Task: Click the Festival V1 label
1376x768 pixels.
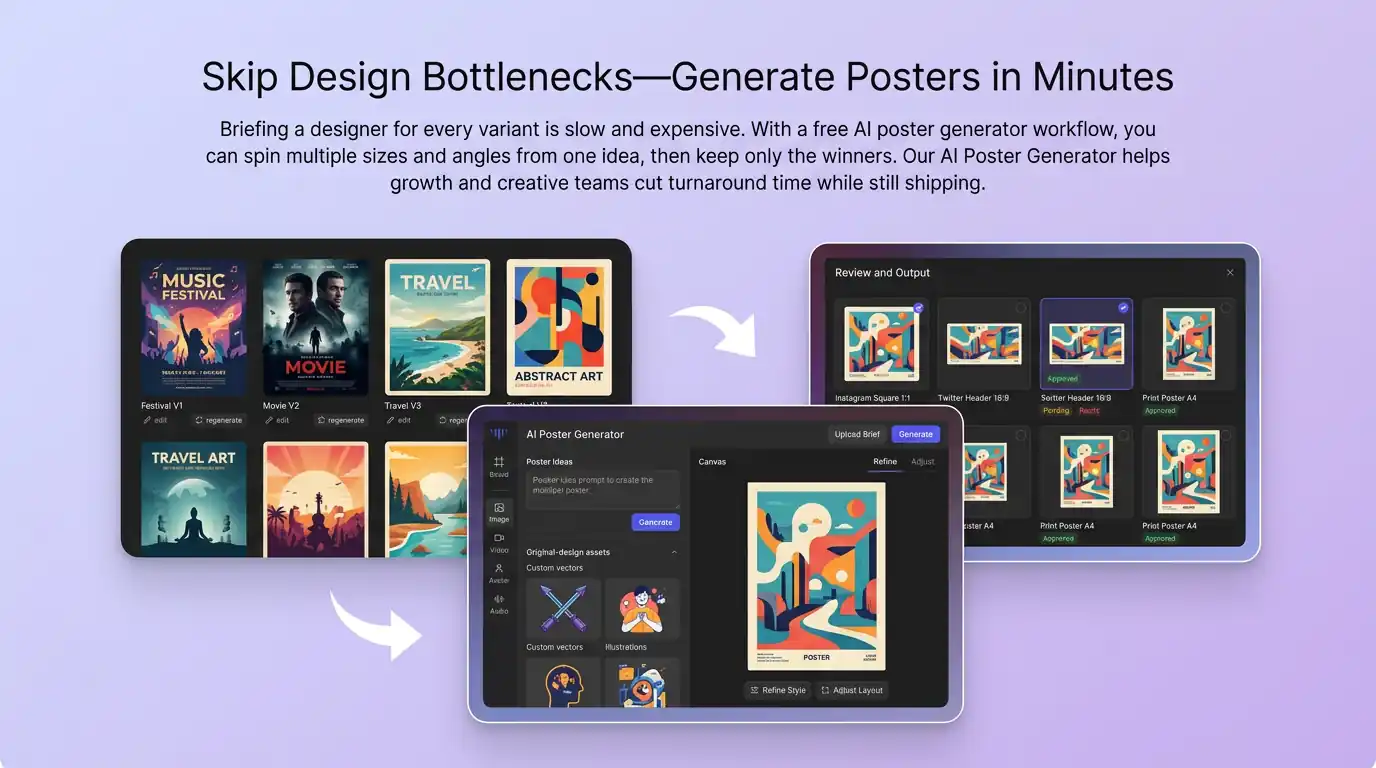Action: [162, 406]
